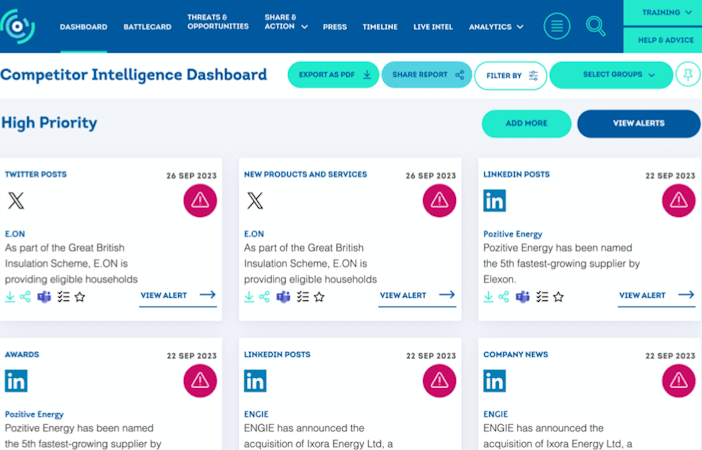Image resolution: width=702 pixels, height=450 pixels.
Task: Toggle star on Pozitive Energy LinkedIn card
Action: (x=558, y=297)
